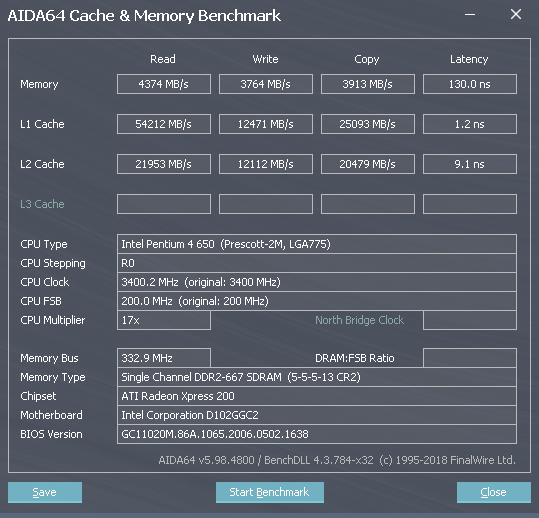This screenshot has height=518, width=539.
Task: Click the empty L3 Cache Copy field
Action: click(368, 204)
